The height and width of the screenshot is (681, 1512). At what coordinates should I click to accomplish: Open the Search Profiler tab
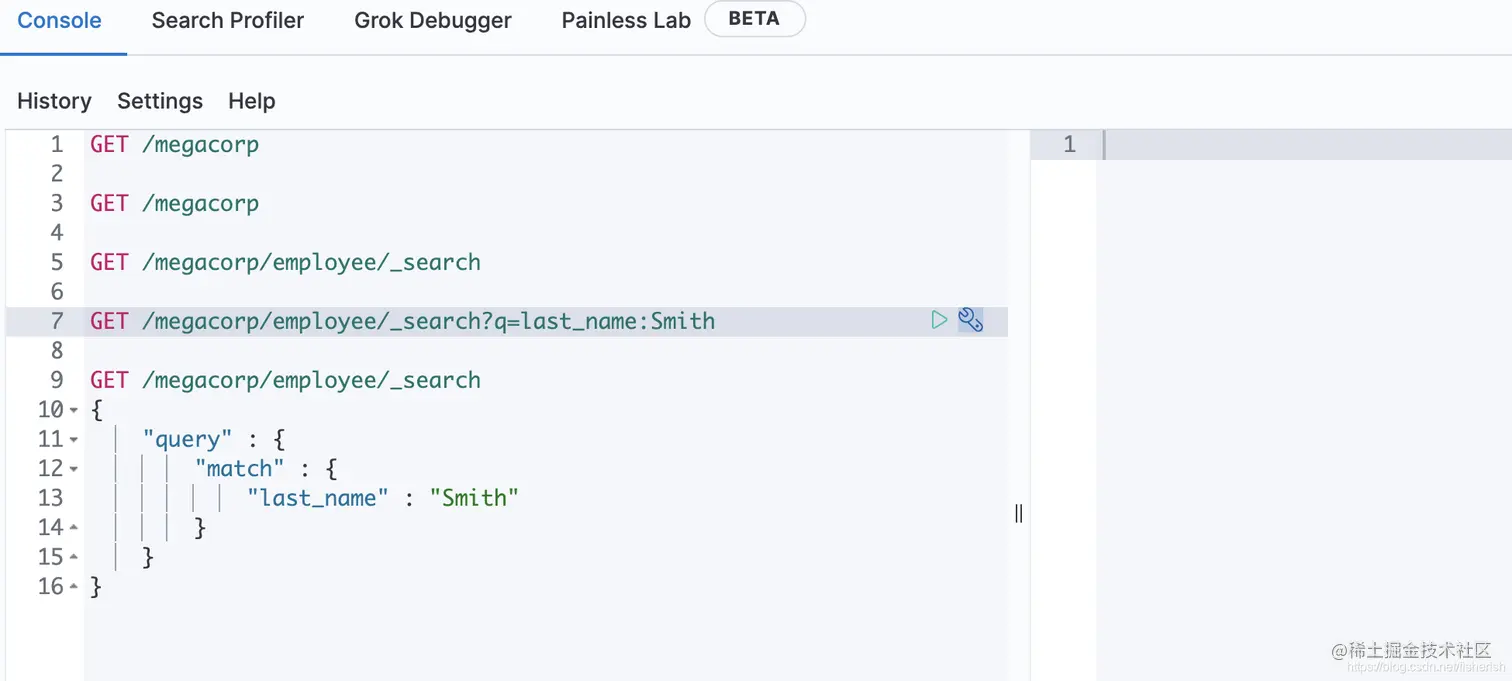pyautogui.click(x=228, y=20)
